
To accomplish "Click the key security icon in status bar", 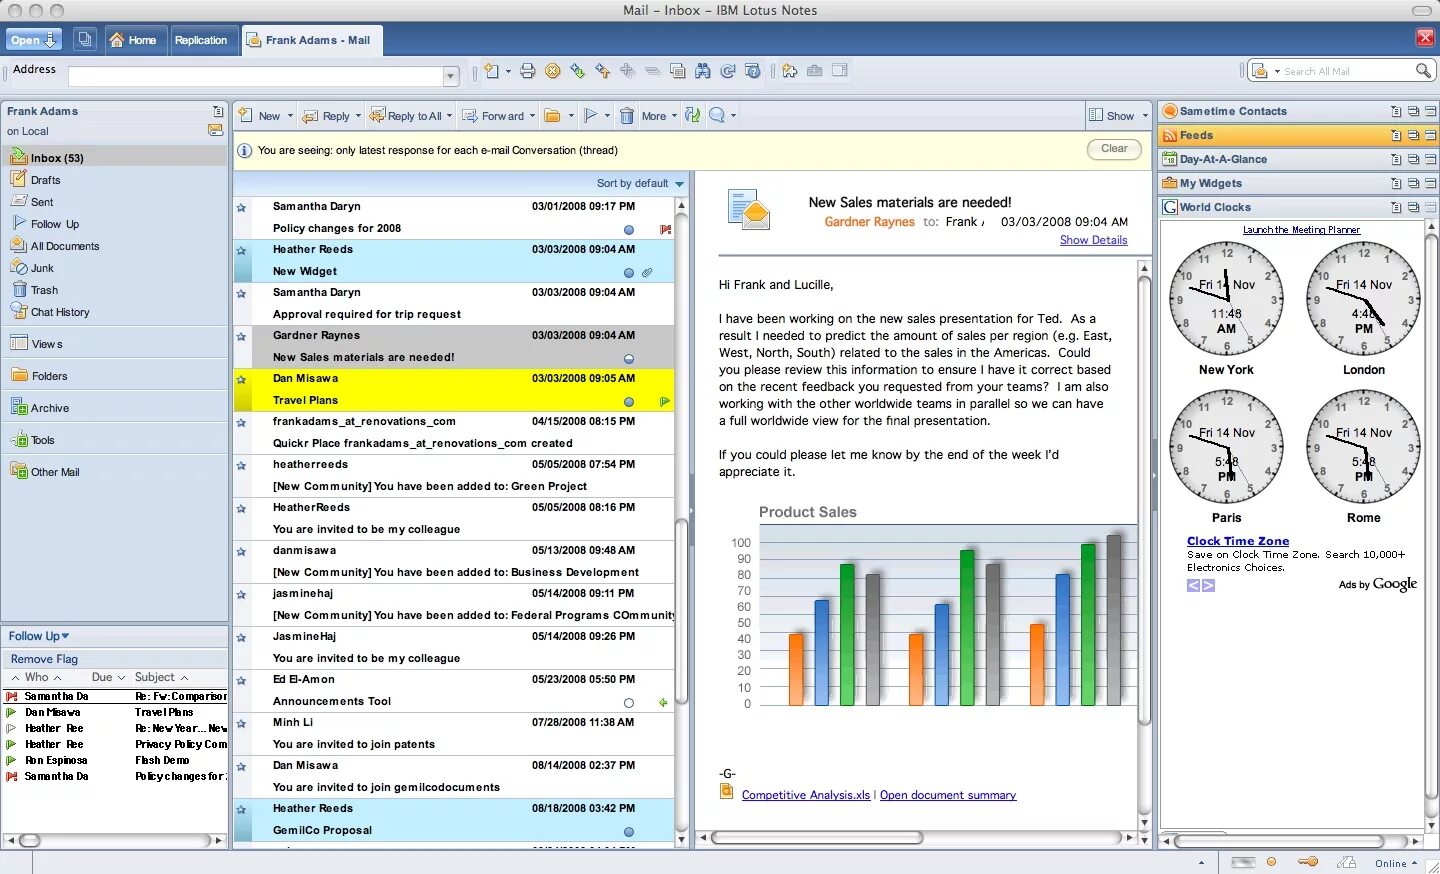I will point(1307,862).
